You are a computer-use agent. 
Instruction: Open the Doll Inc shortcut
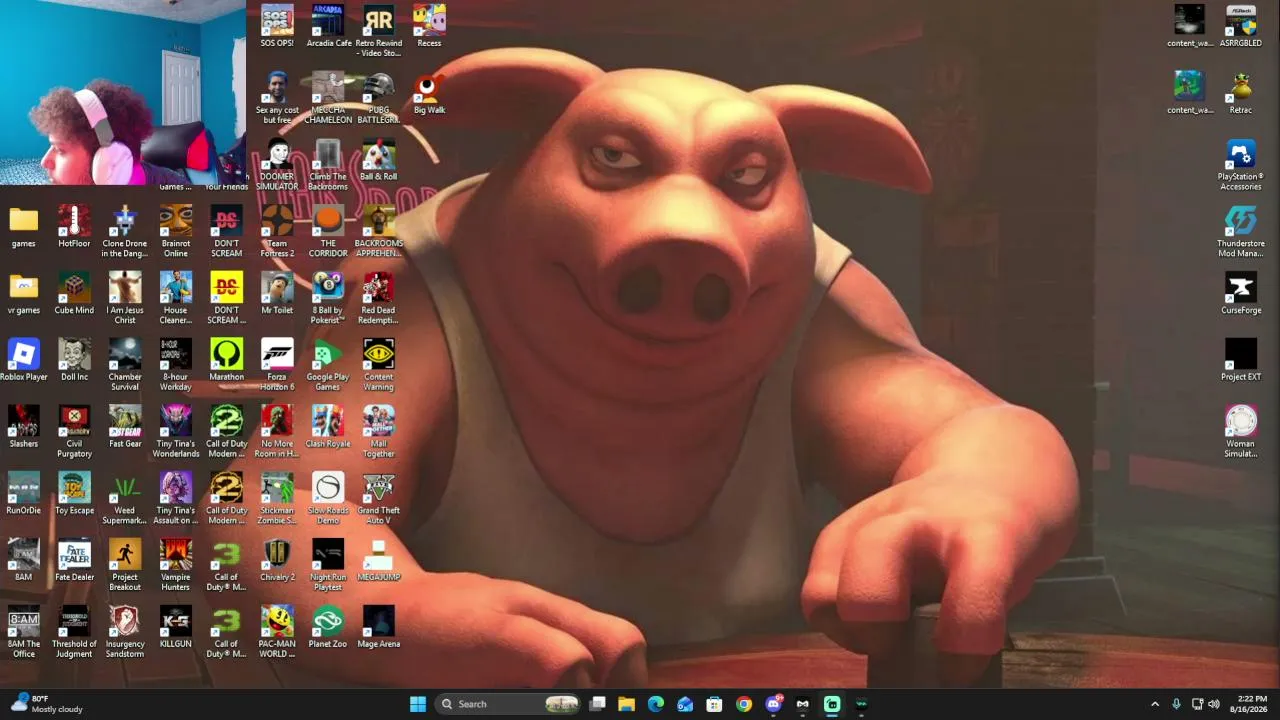click(x=74, y=361)
